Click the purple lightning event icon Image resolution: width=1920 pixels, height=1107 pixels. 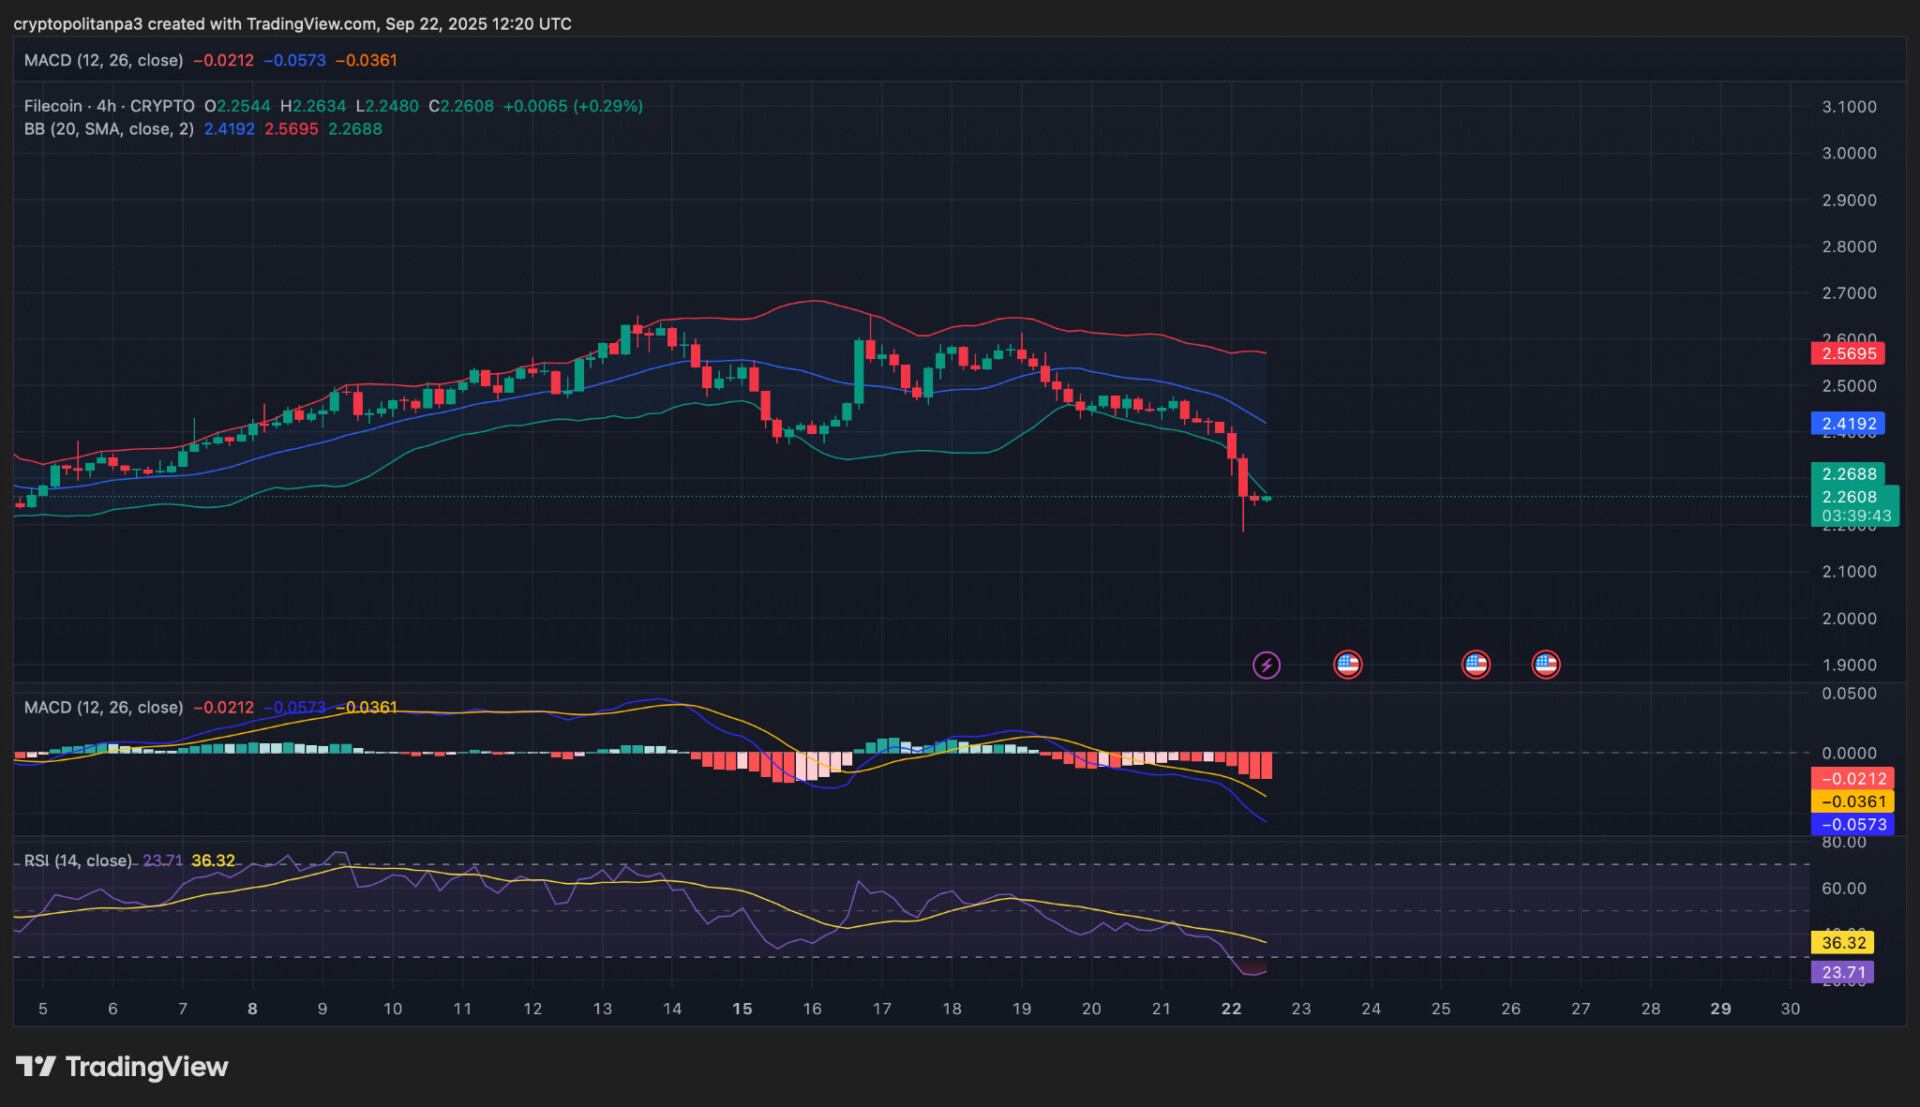[1266, 665]
